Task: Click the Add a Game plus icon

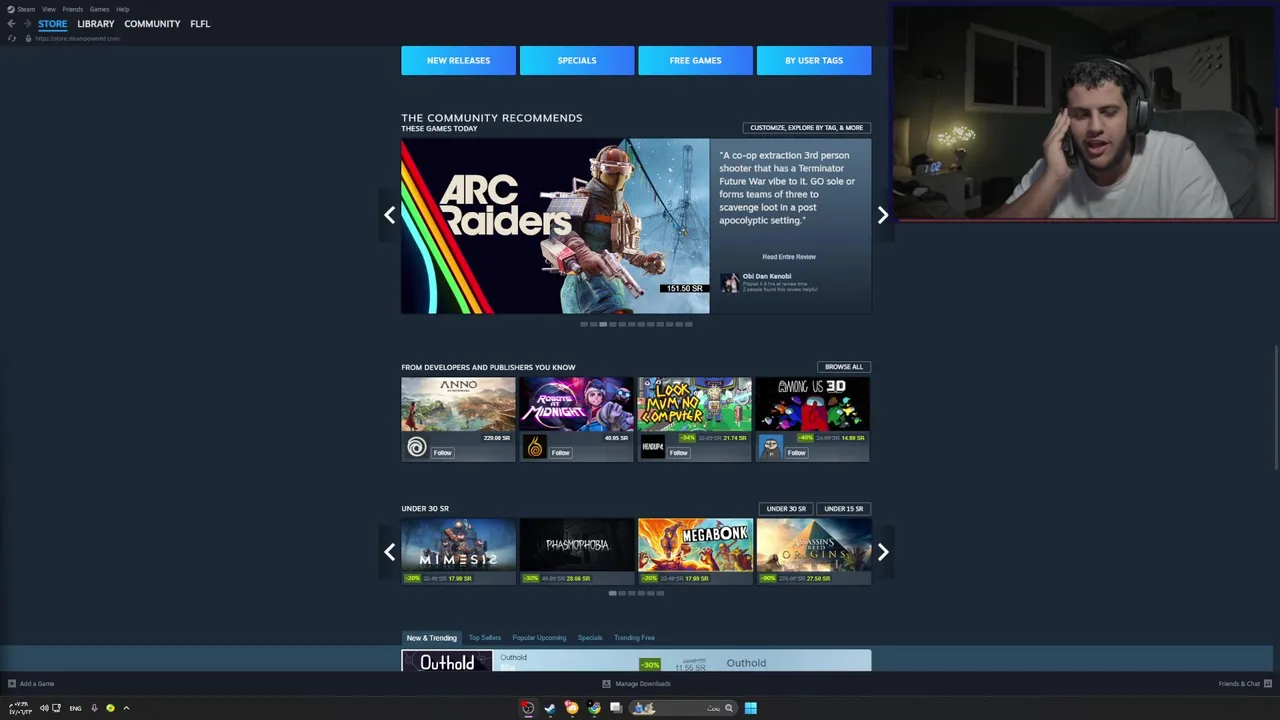Action: (12, 684)
